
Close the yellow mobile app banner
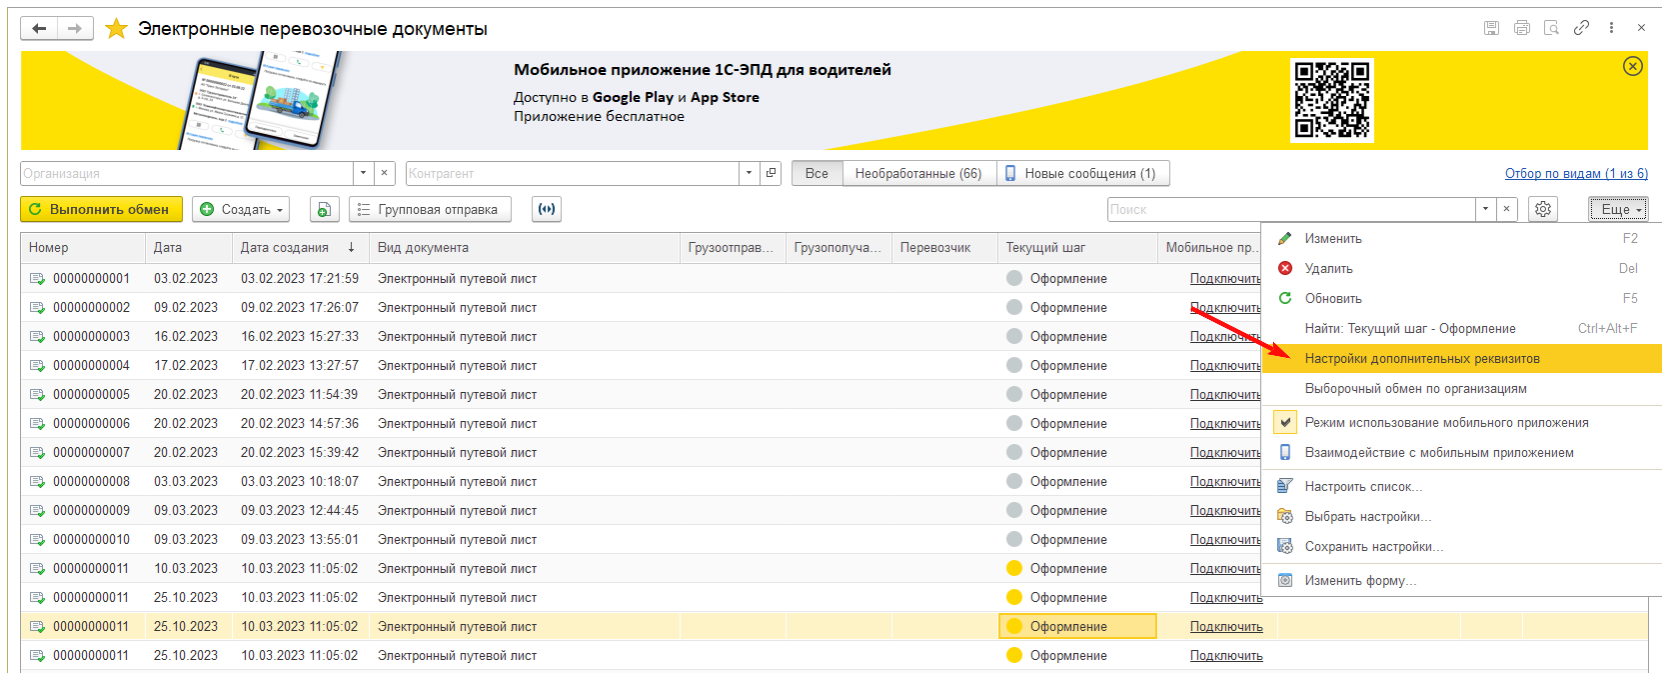(1632, 66)
